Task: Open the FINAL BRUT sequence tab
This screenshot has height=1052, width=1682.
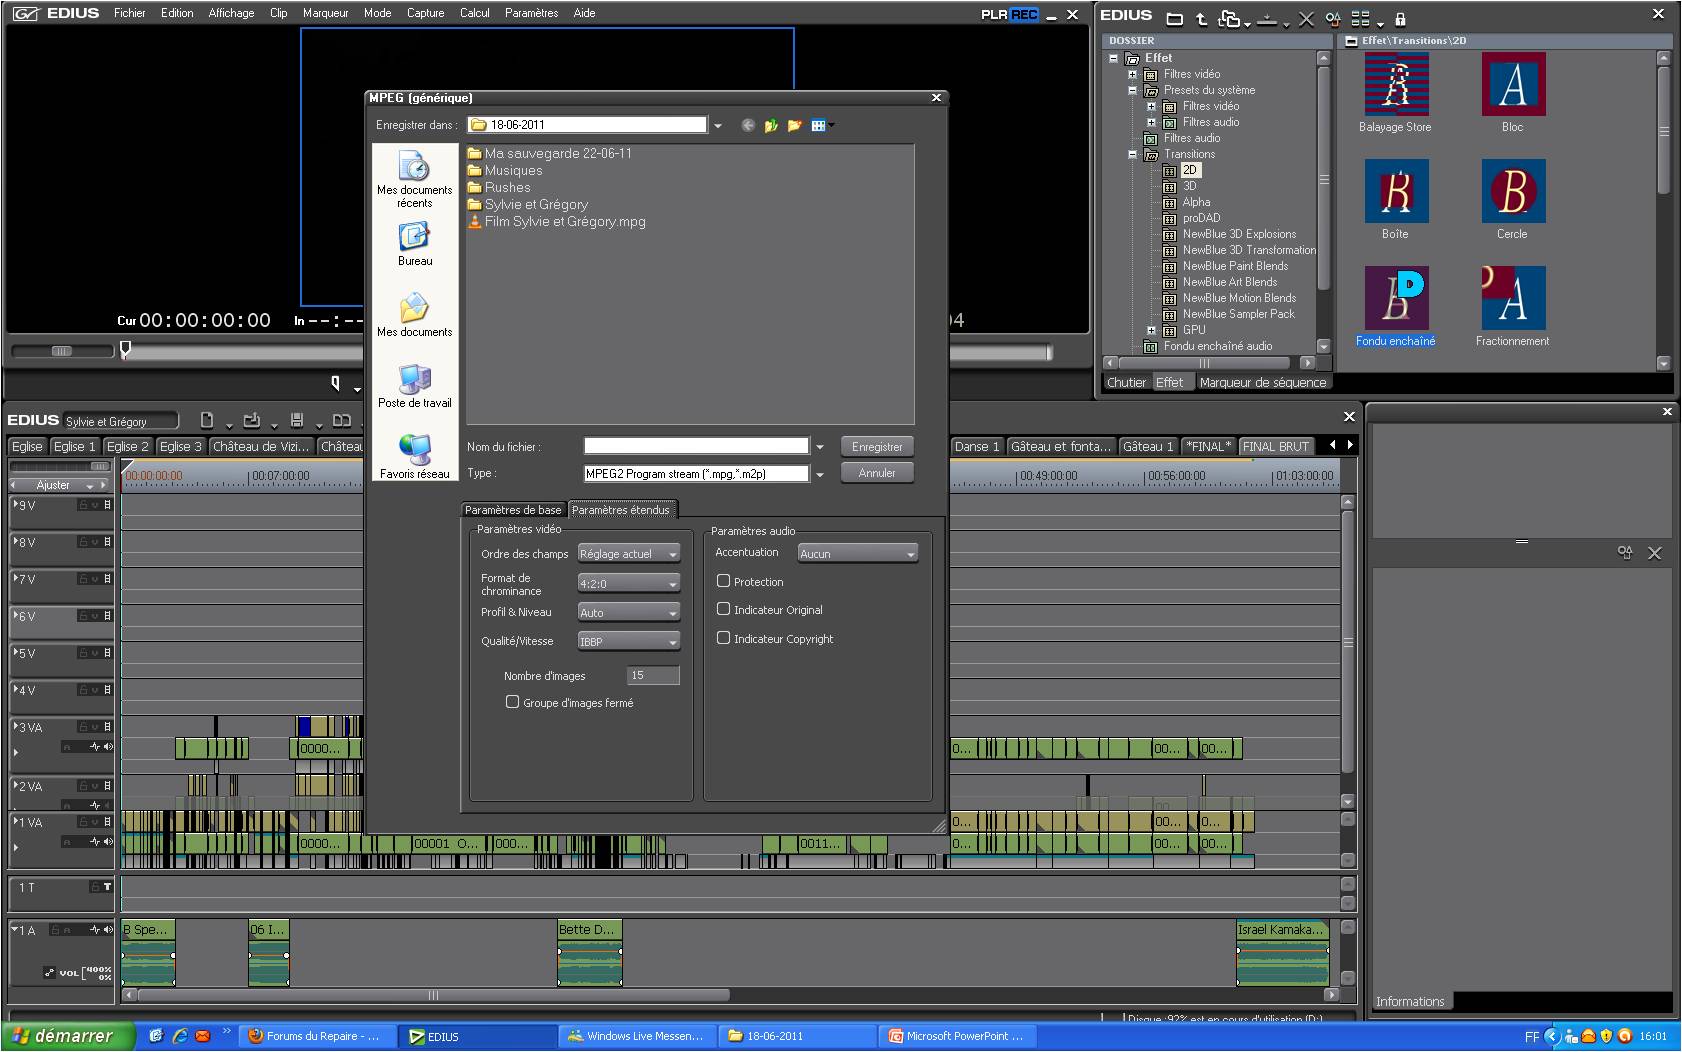Action: (1275, 446)
